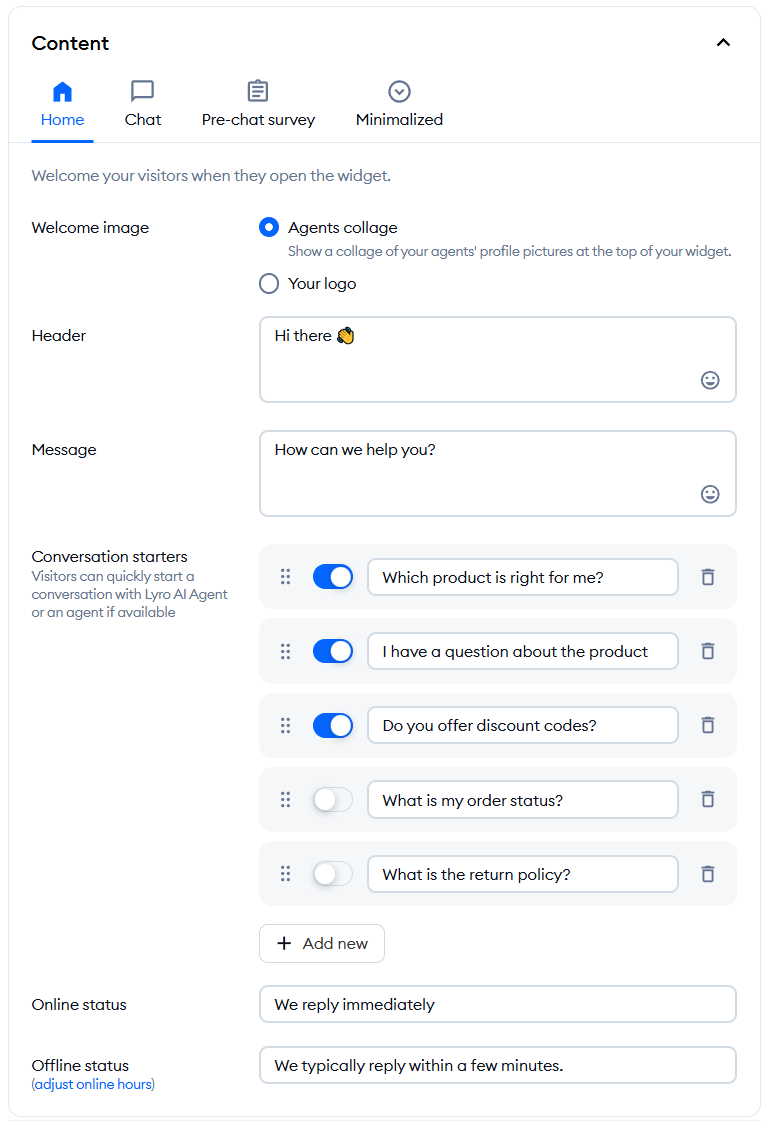The width and height of the screenshot is (768, 1121).
Task: Delete the 'What is the return policy?' starter
Action: pos(707,874)
